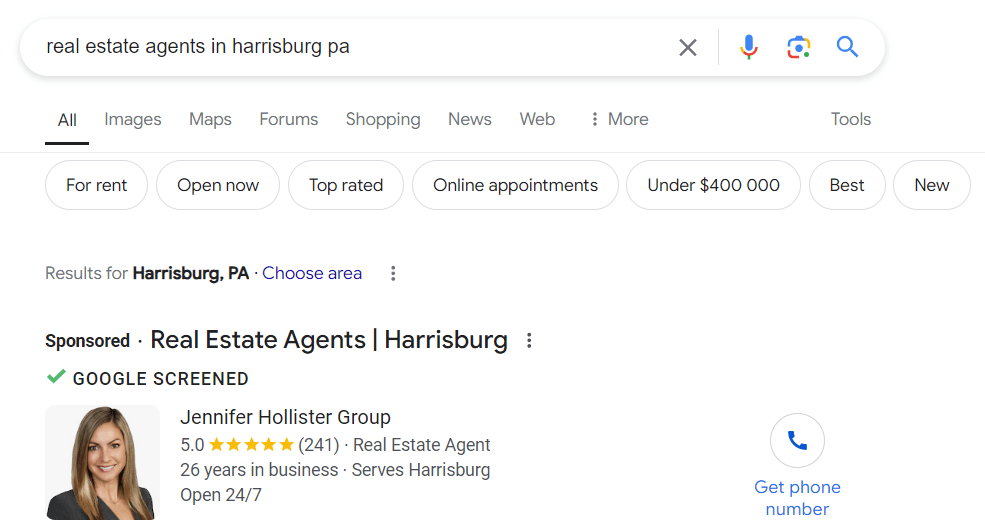Enable the Online appointments filter

click(515, 185)
